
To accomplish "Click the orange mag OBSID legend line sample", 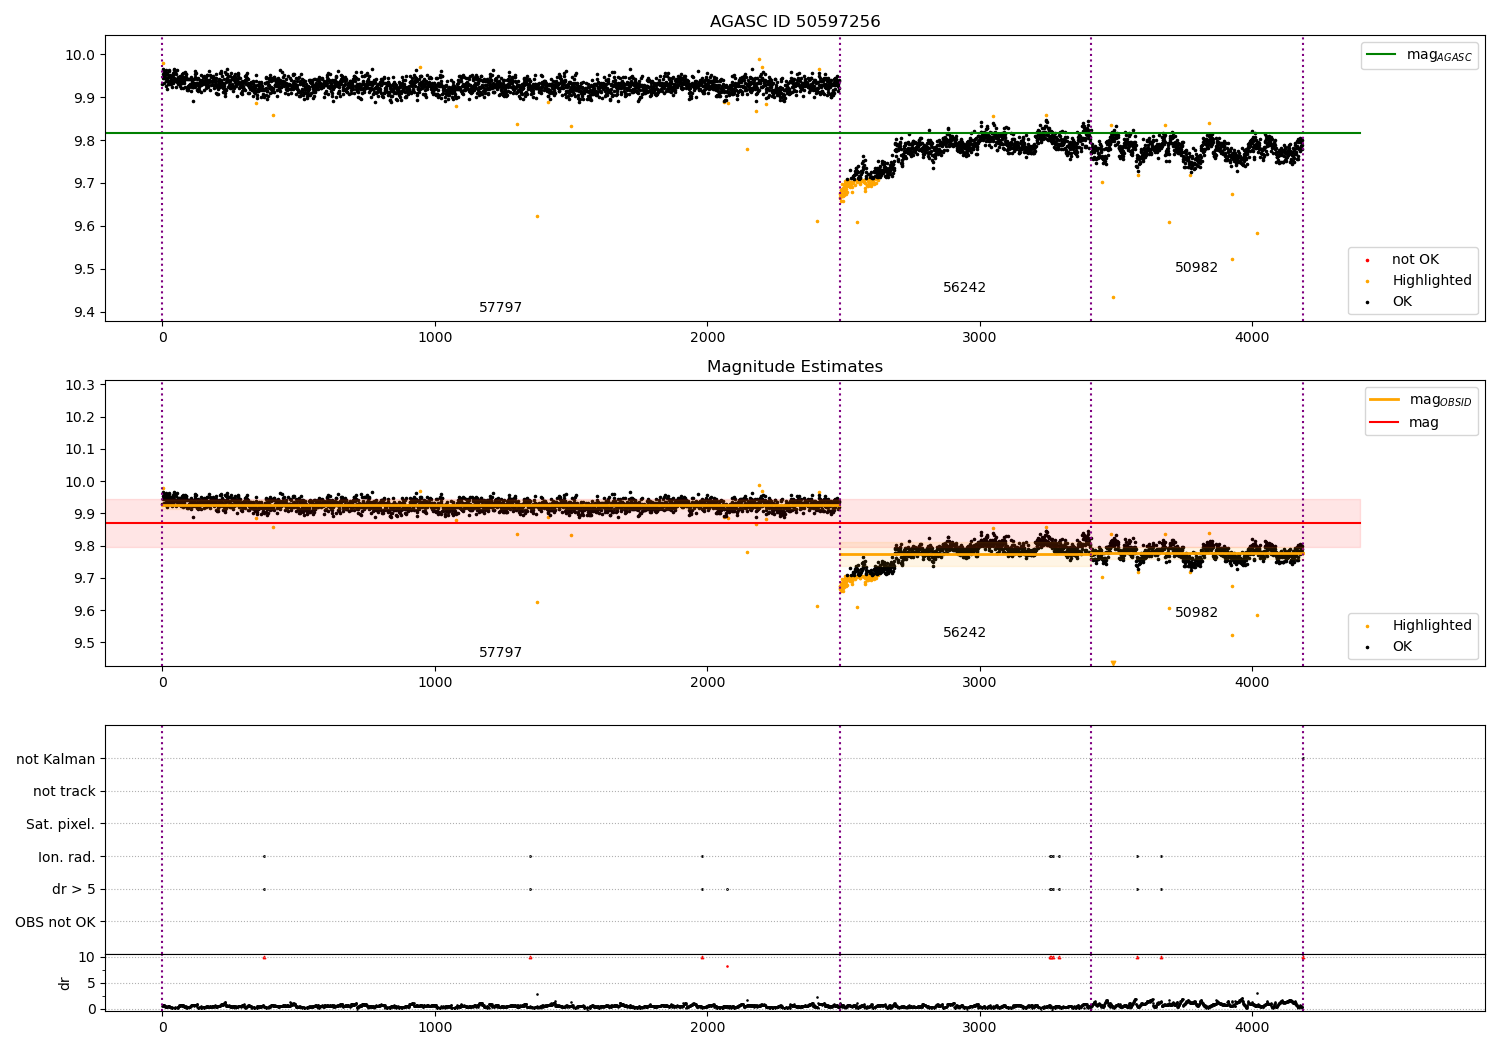I will click(1385, 400).
